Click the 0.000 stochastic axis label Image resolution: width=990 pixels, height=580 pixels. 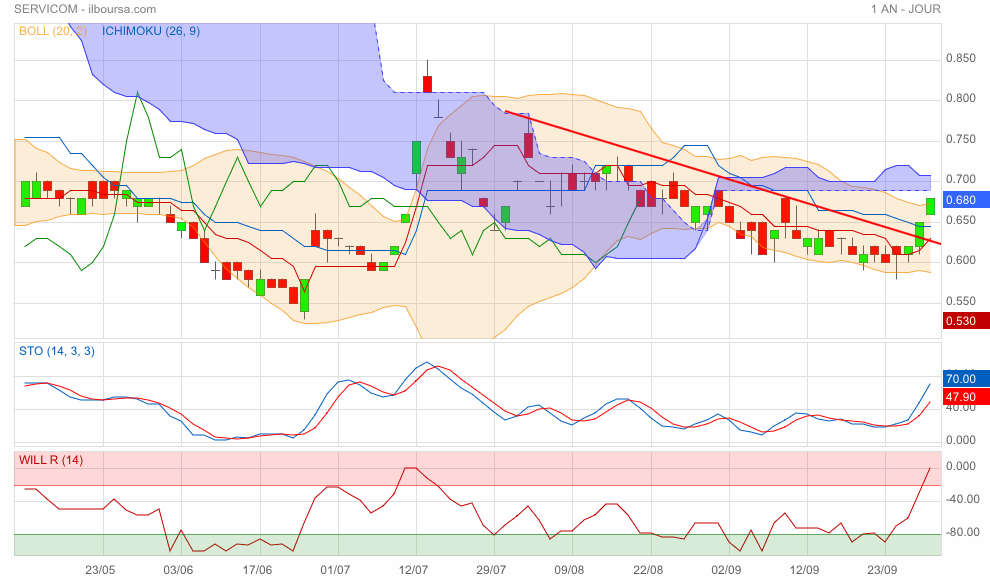(x=960, y=440)
